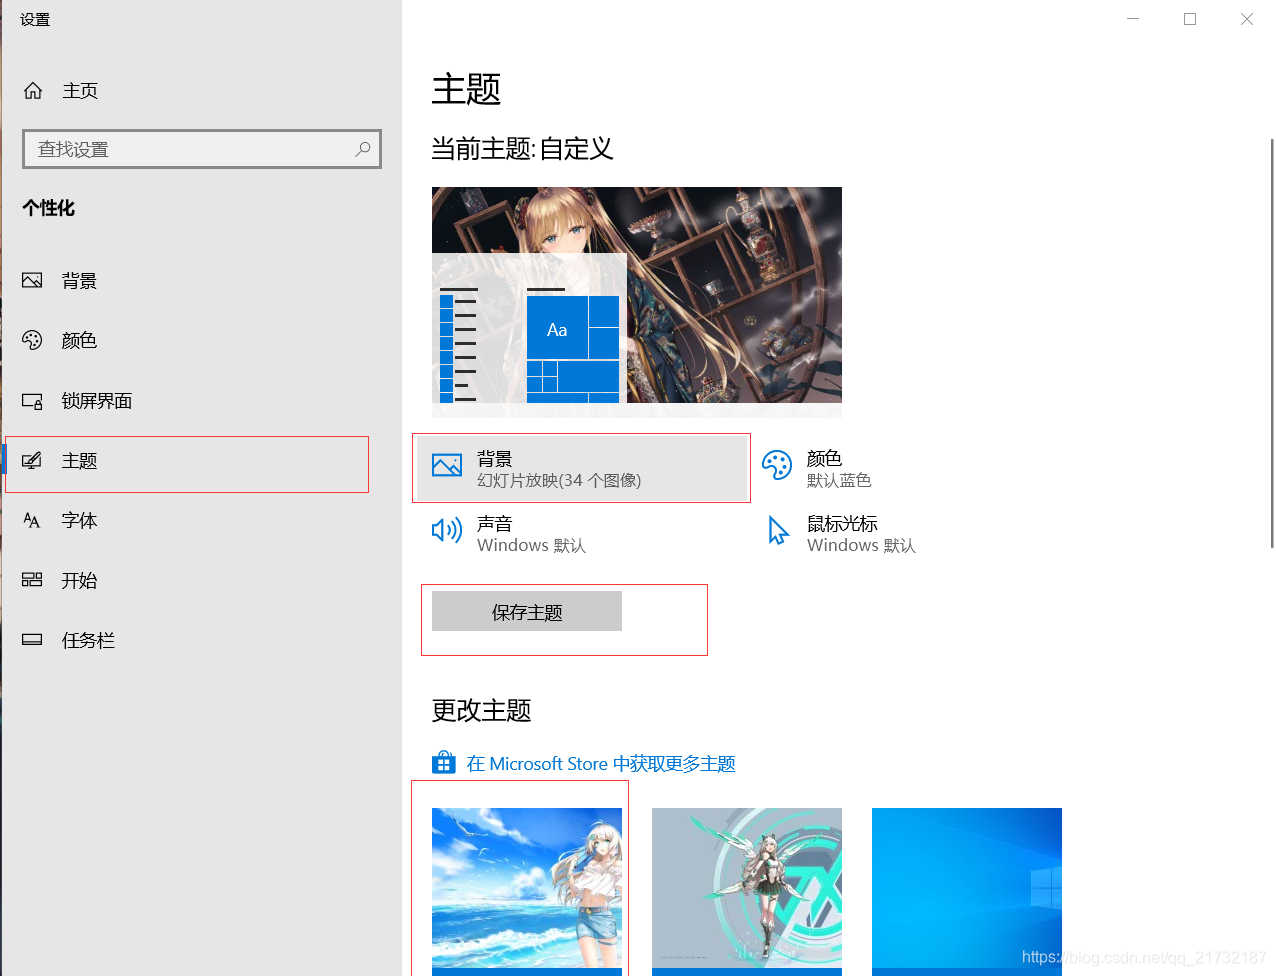The image size is (1276, 976).
Task: Click the 更改主题 heading
Action: click(481, 711)
